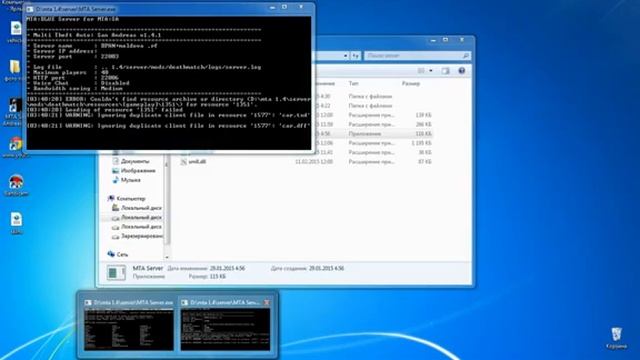Select the MTA San Andreas desktop shortcut
The image size is (640, 360).
click(x=16, y=106)
